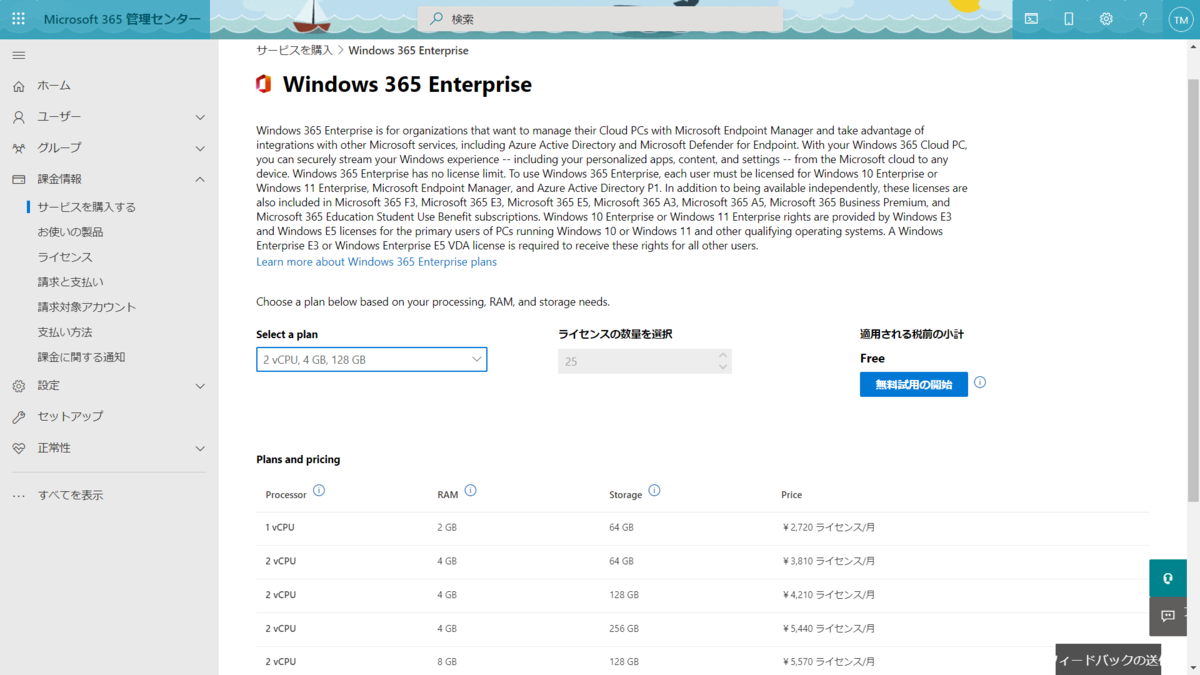
Task: Open 支払い方法 menu item
Action: coord(65,332)
